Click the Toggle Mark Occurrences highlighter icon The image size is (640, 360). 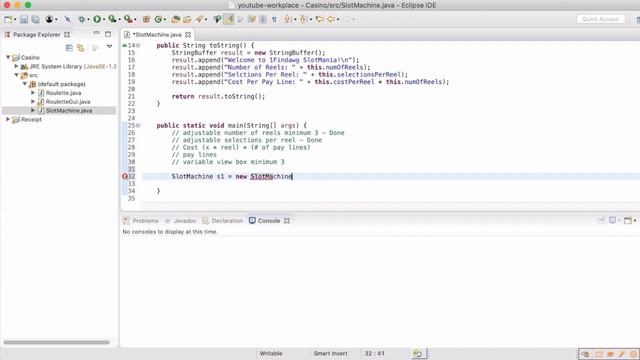pos(229,19)
